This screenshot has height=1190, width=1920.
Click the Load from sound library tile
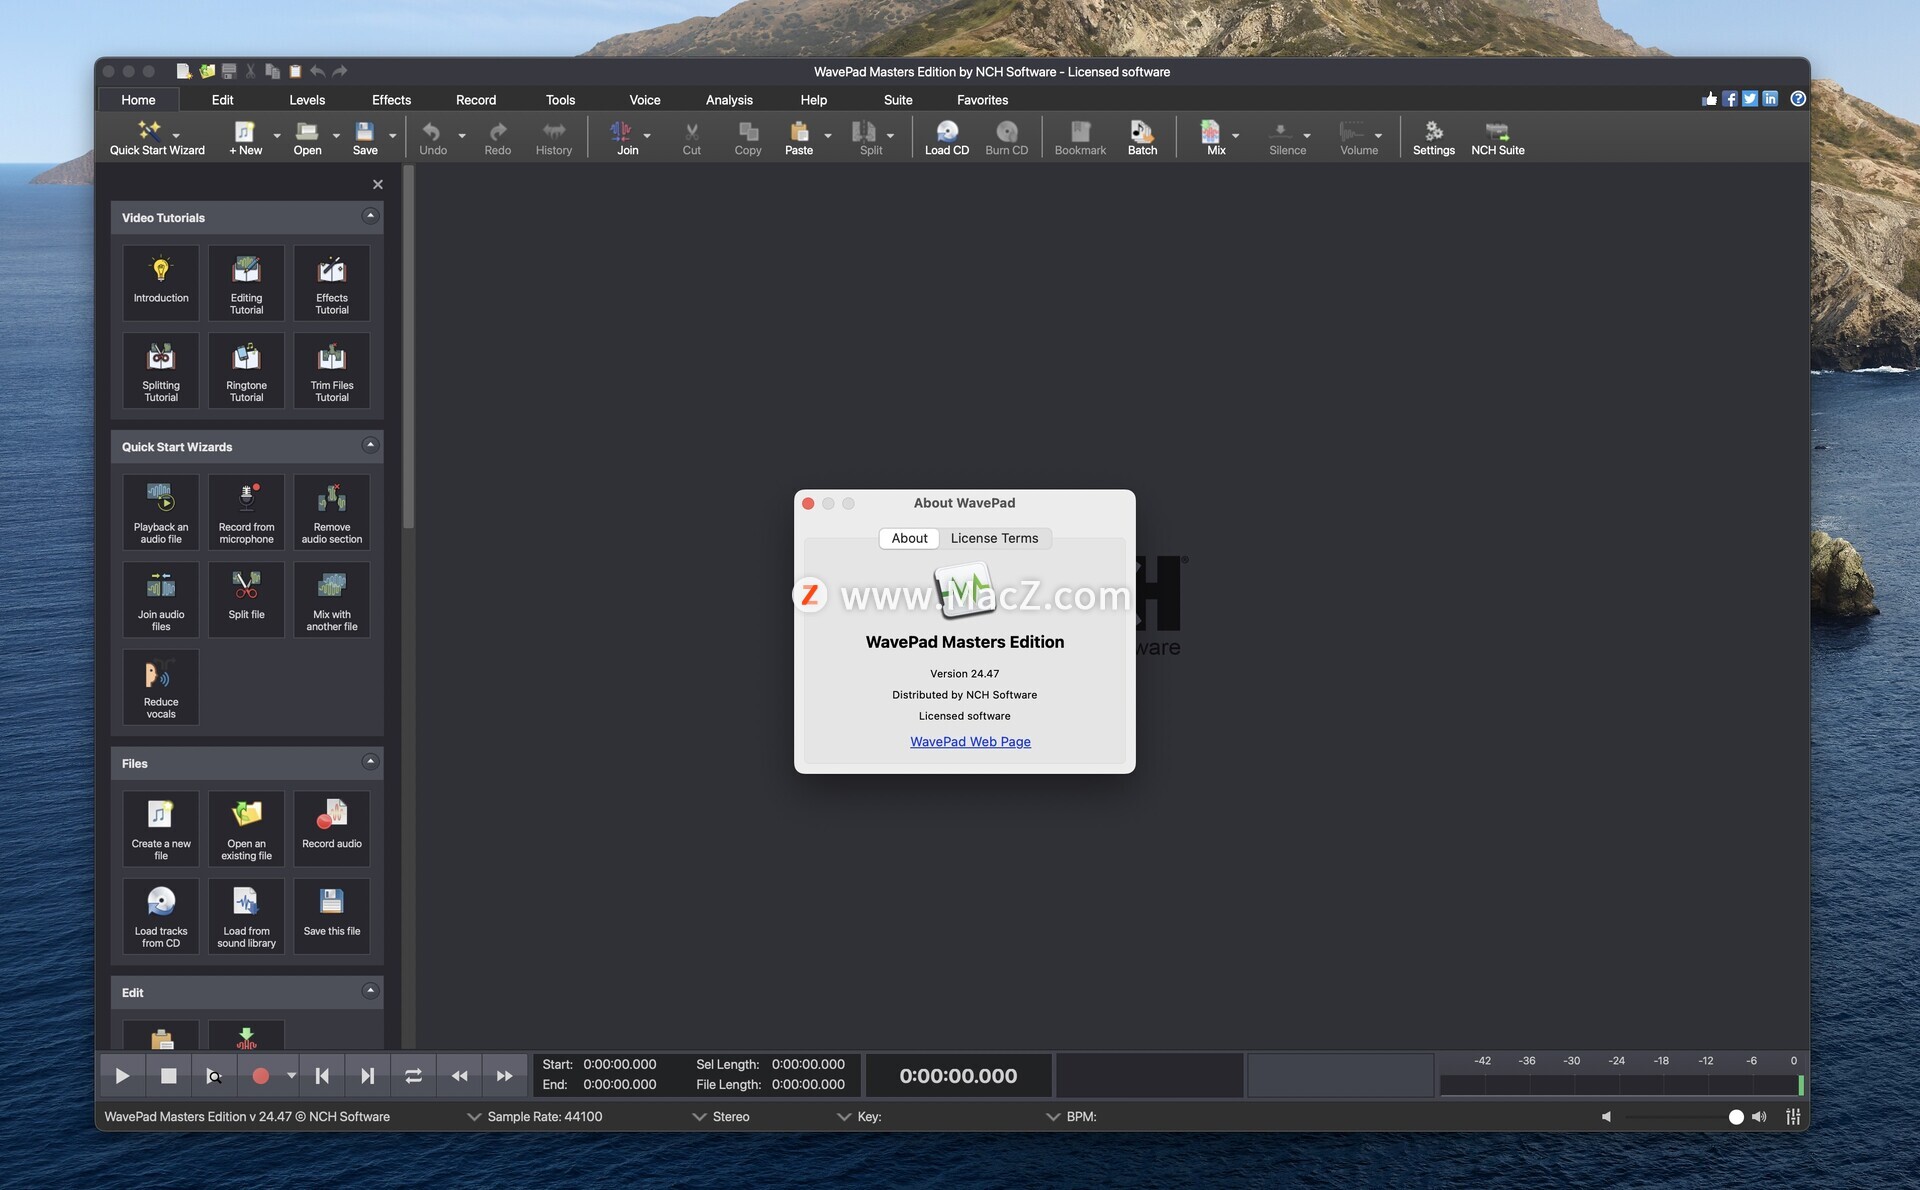(x=246, y=916)
